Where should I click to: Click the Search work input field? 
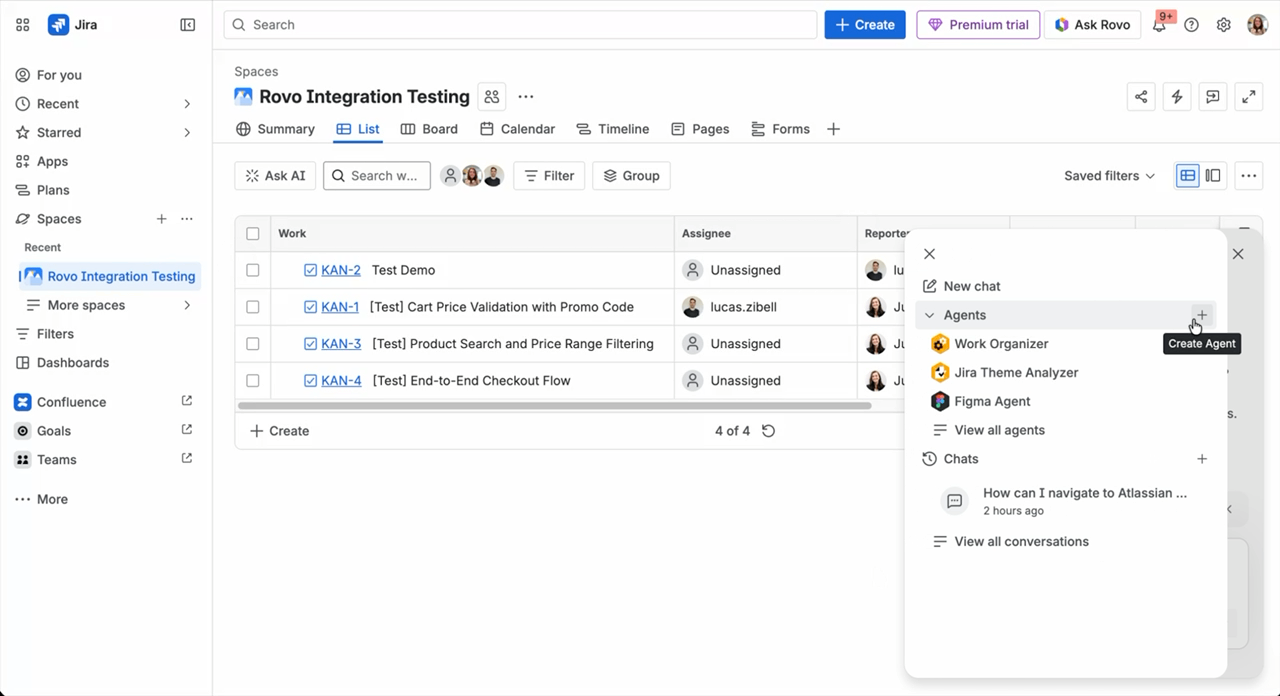tap(377, 176)
